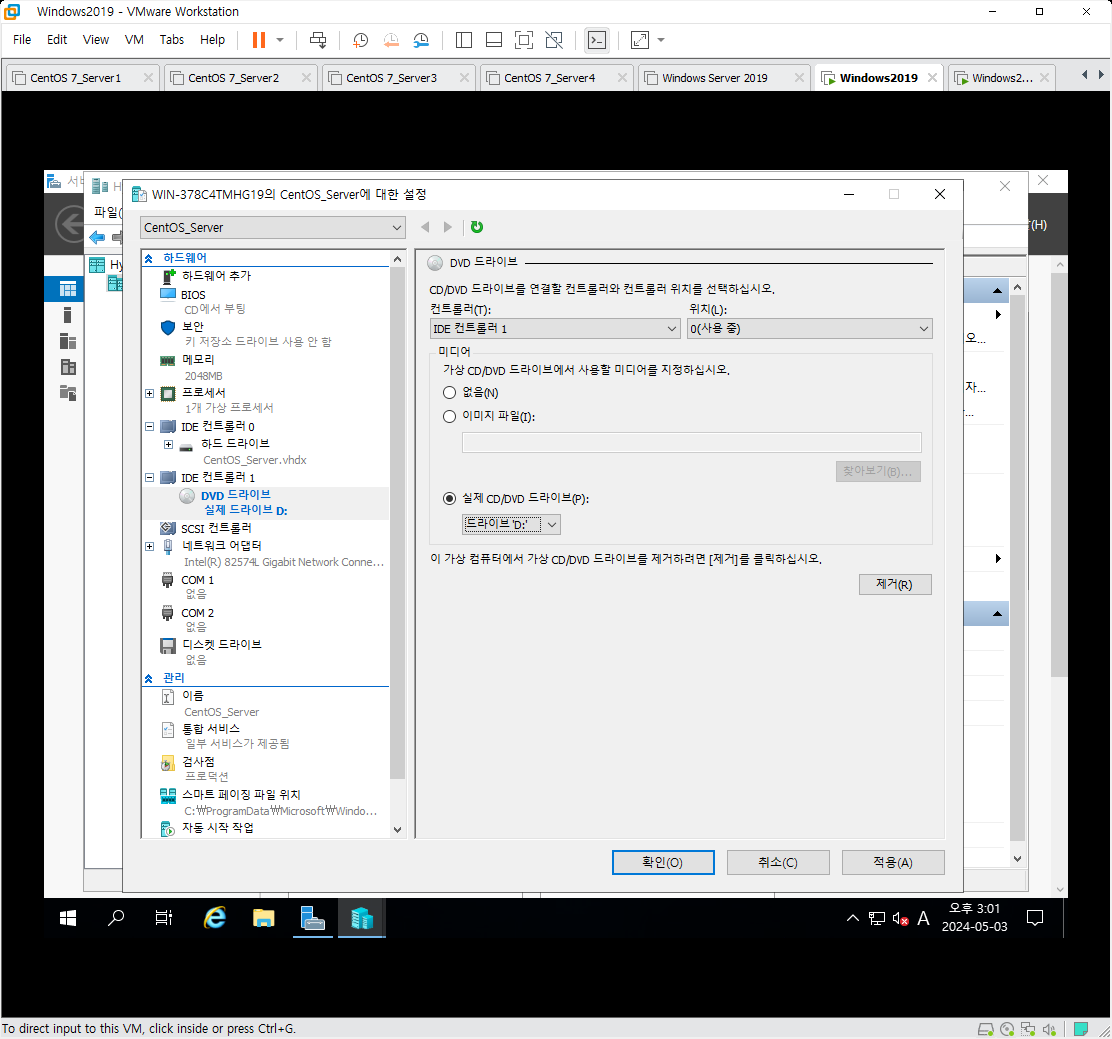Select the 이름 (Name) management item
Screen dimensions: 1112x1039
click(192, 696)
